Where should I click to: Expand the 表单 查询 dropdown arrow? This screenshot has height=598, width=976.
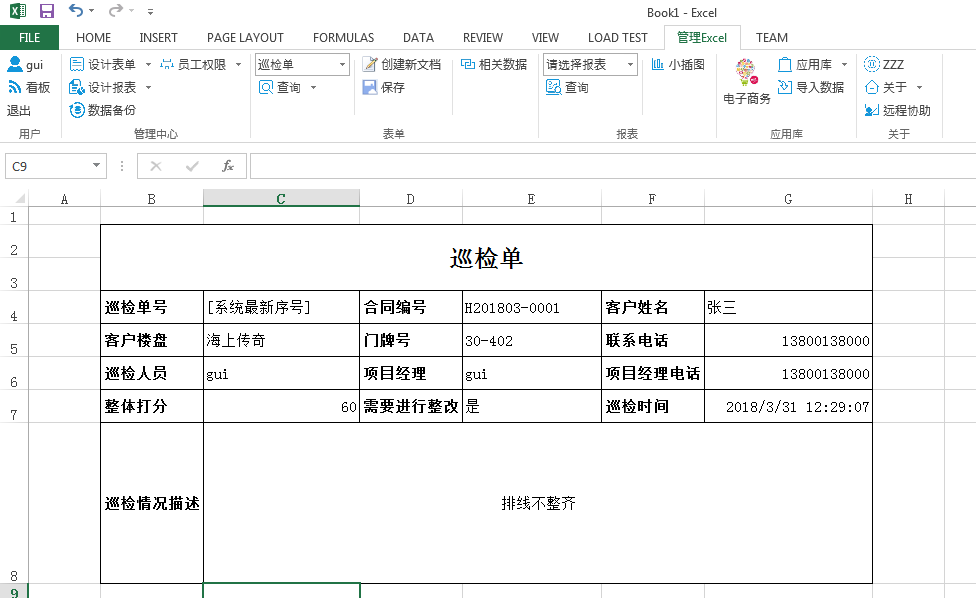tap(313, 87)
